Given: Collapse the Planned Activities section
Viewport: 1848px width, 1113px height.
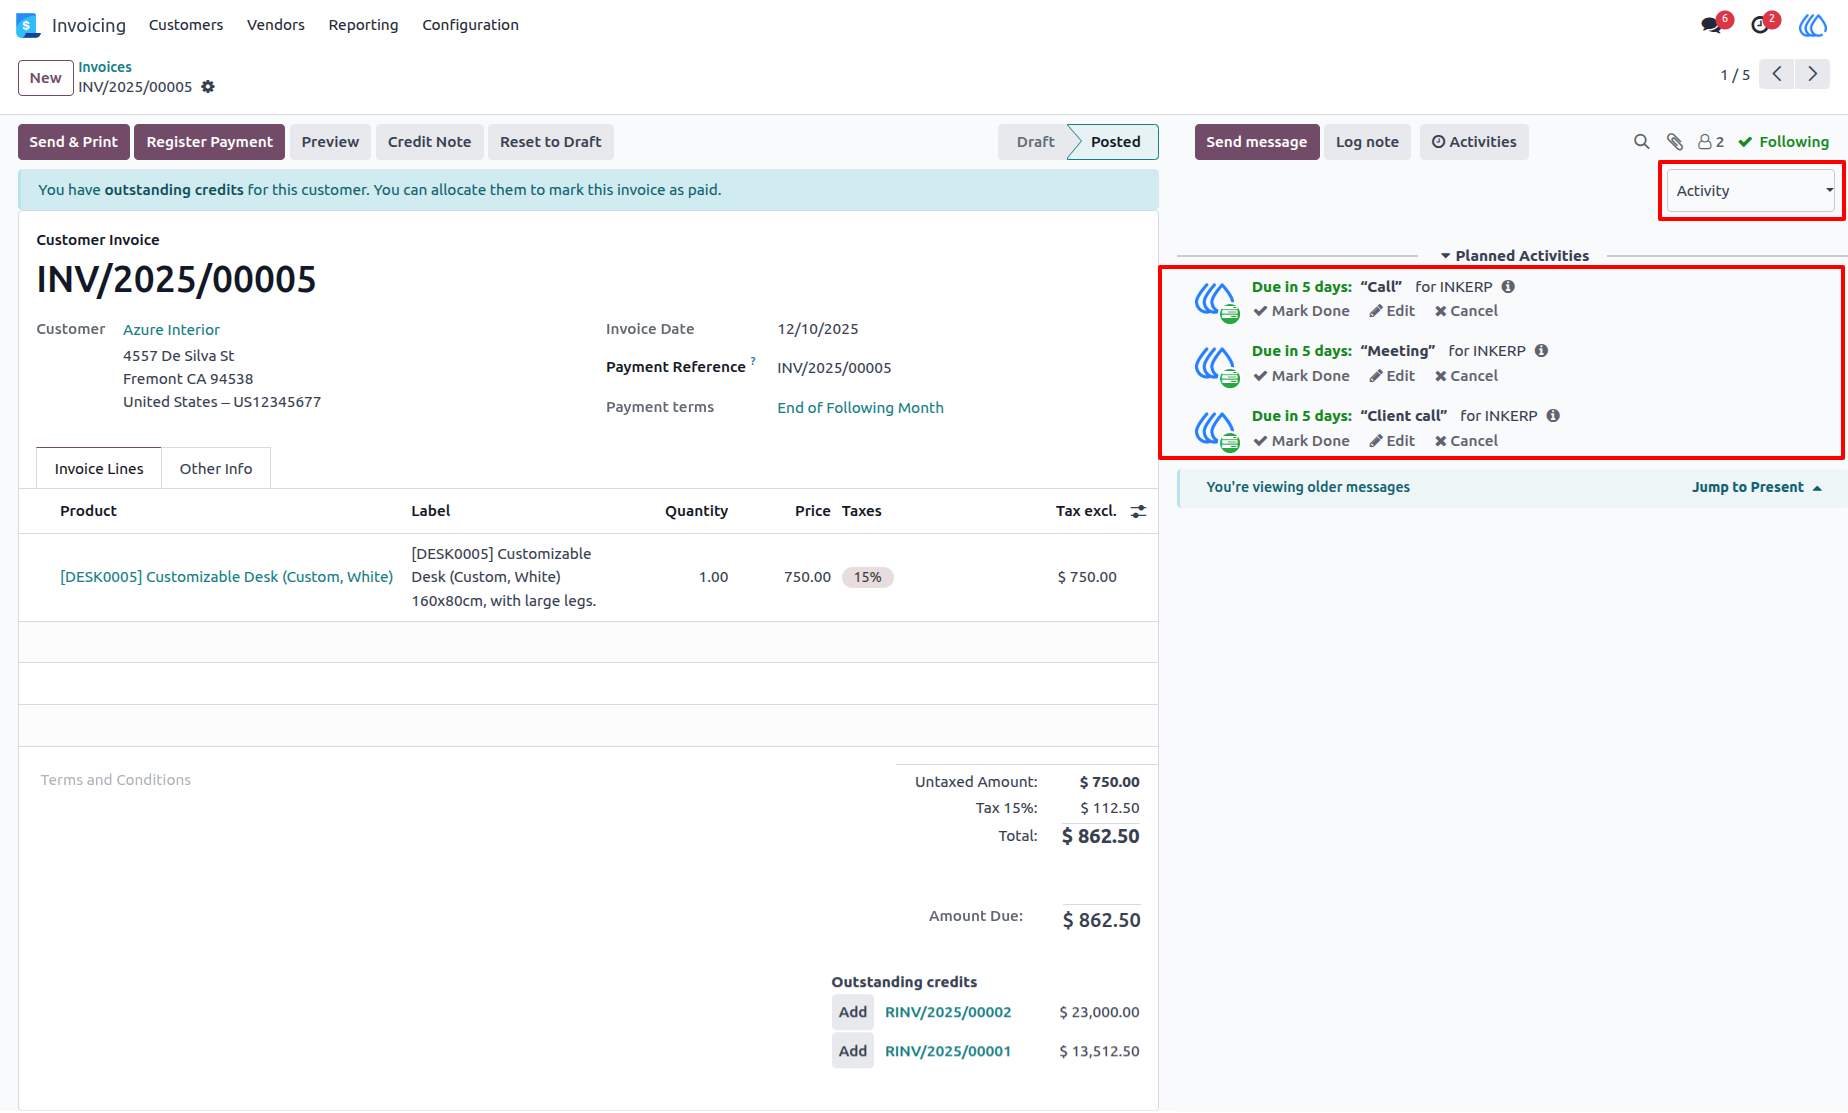Looking at the screenshot, I should click(1514, 256).
